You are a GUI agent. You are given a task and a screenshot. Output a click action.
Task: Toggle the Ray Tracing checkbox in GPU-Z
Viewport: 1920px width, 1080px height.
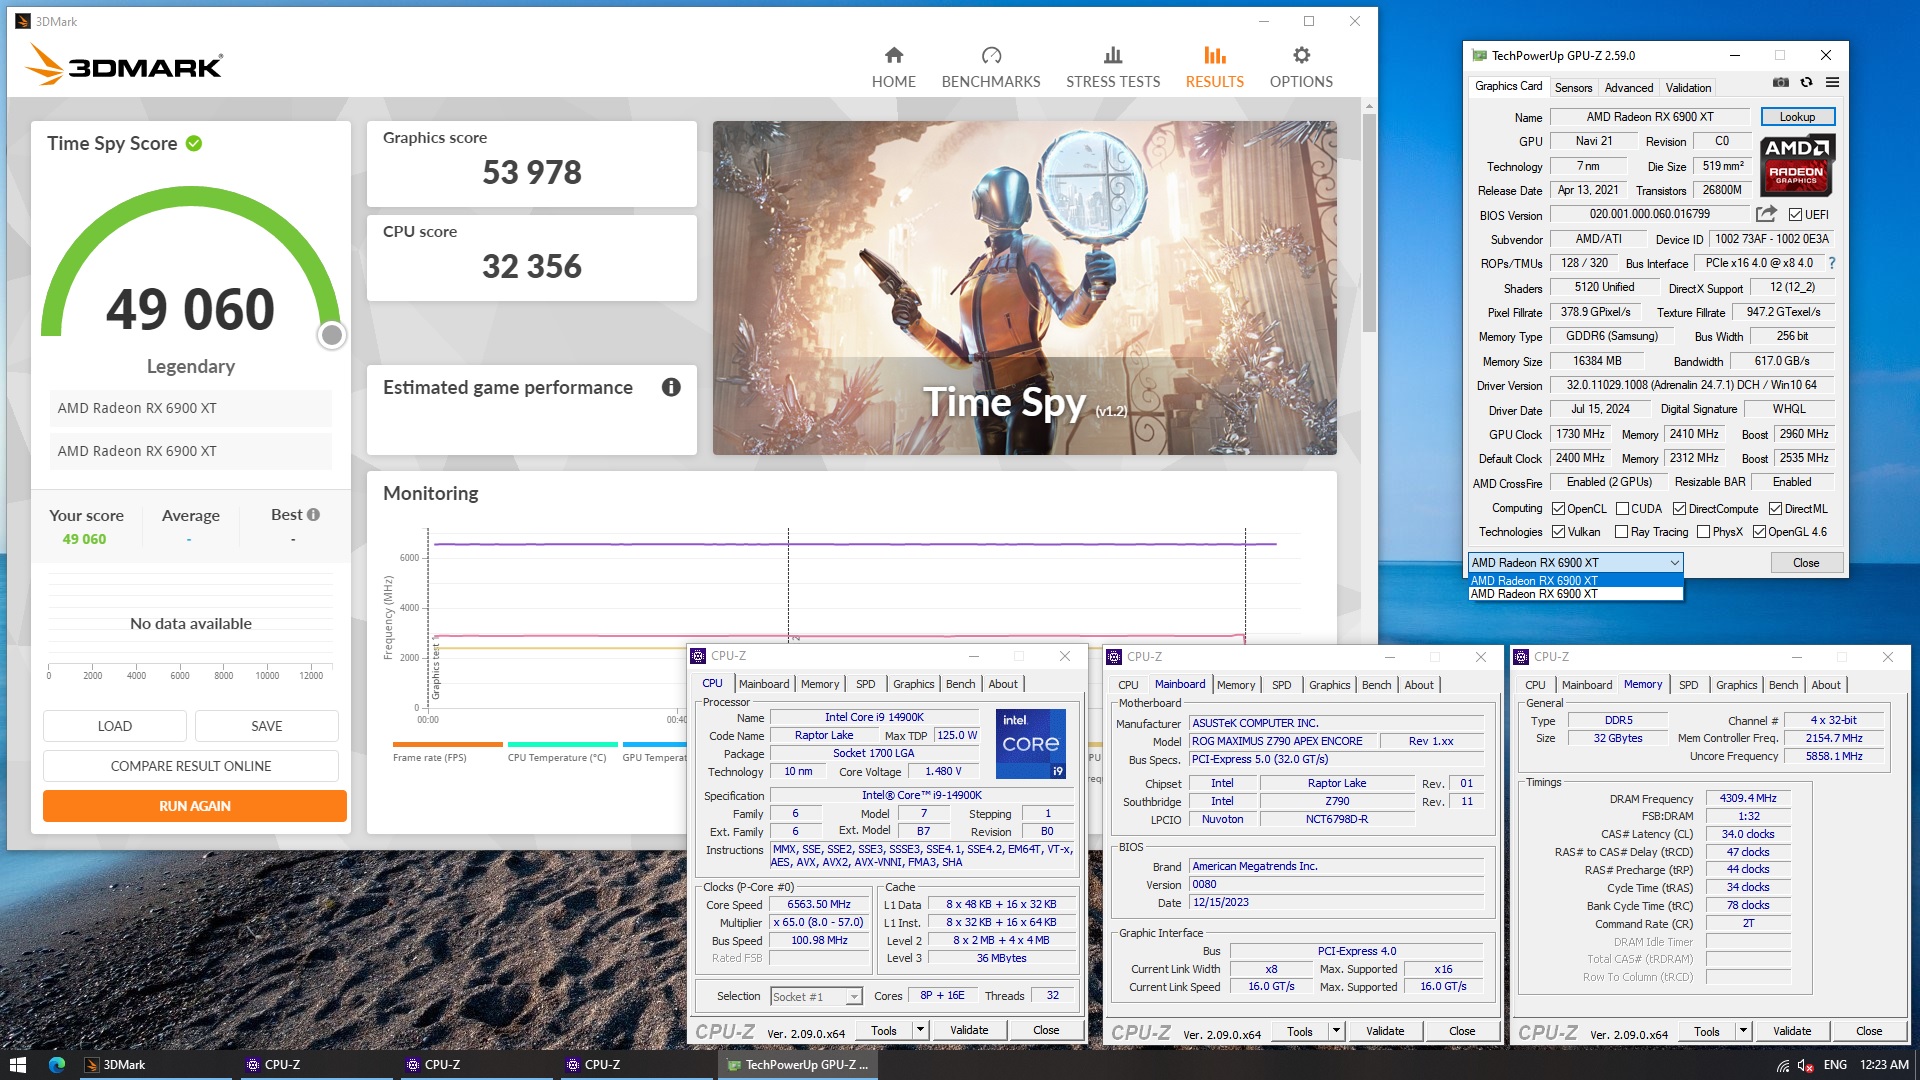1622,532
